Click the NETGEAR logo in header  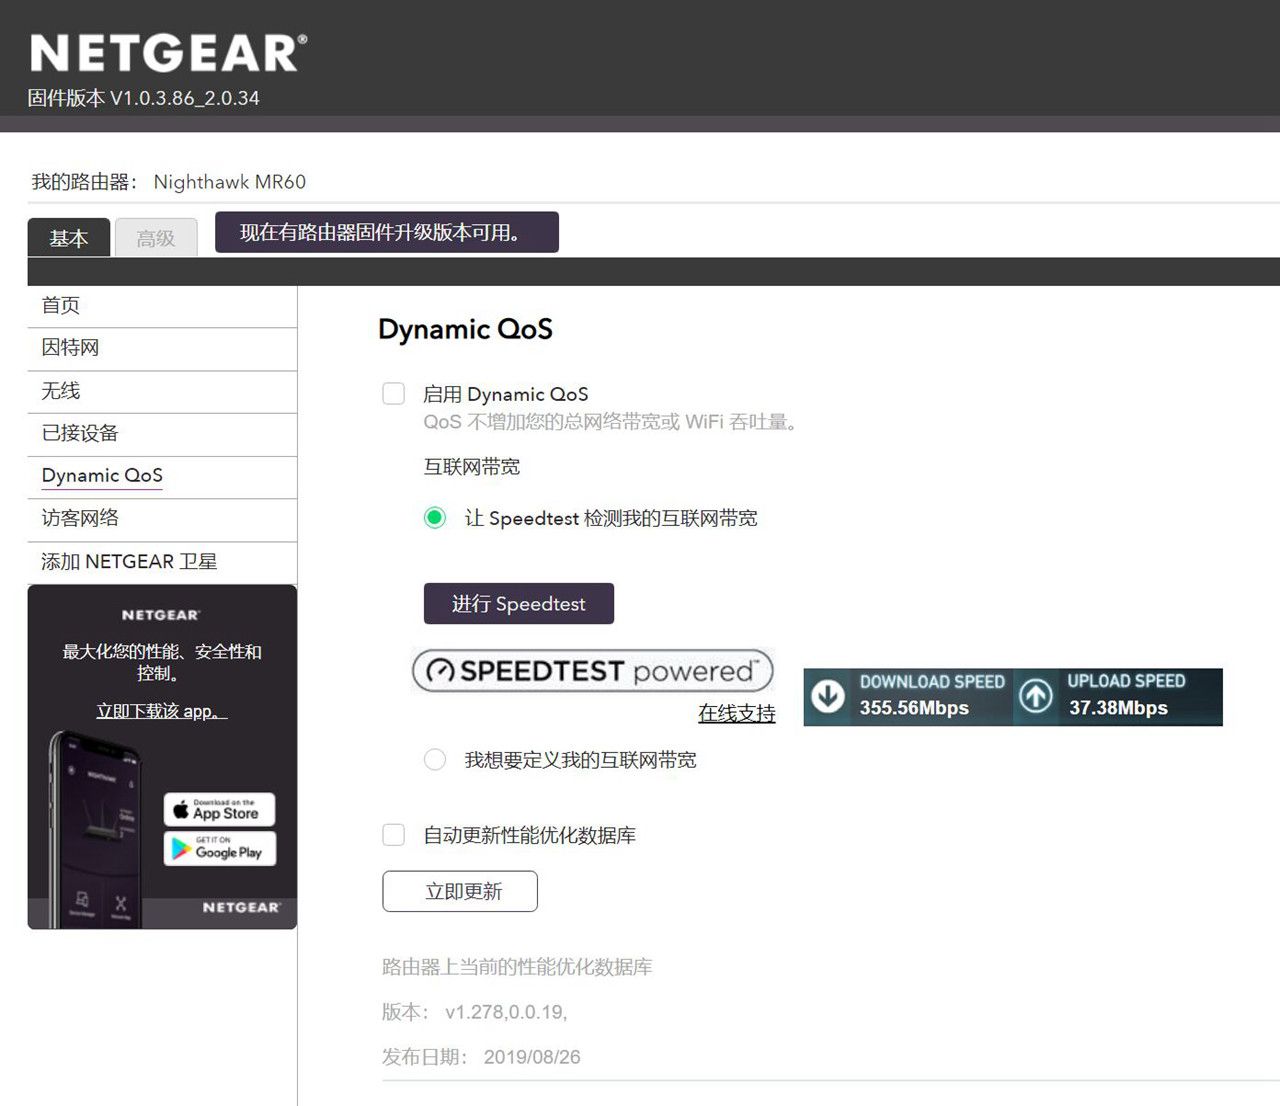[168, 53]
